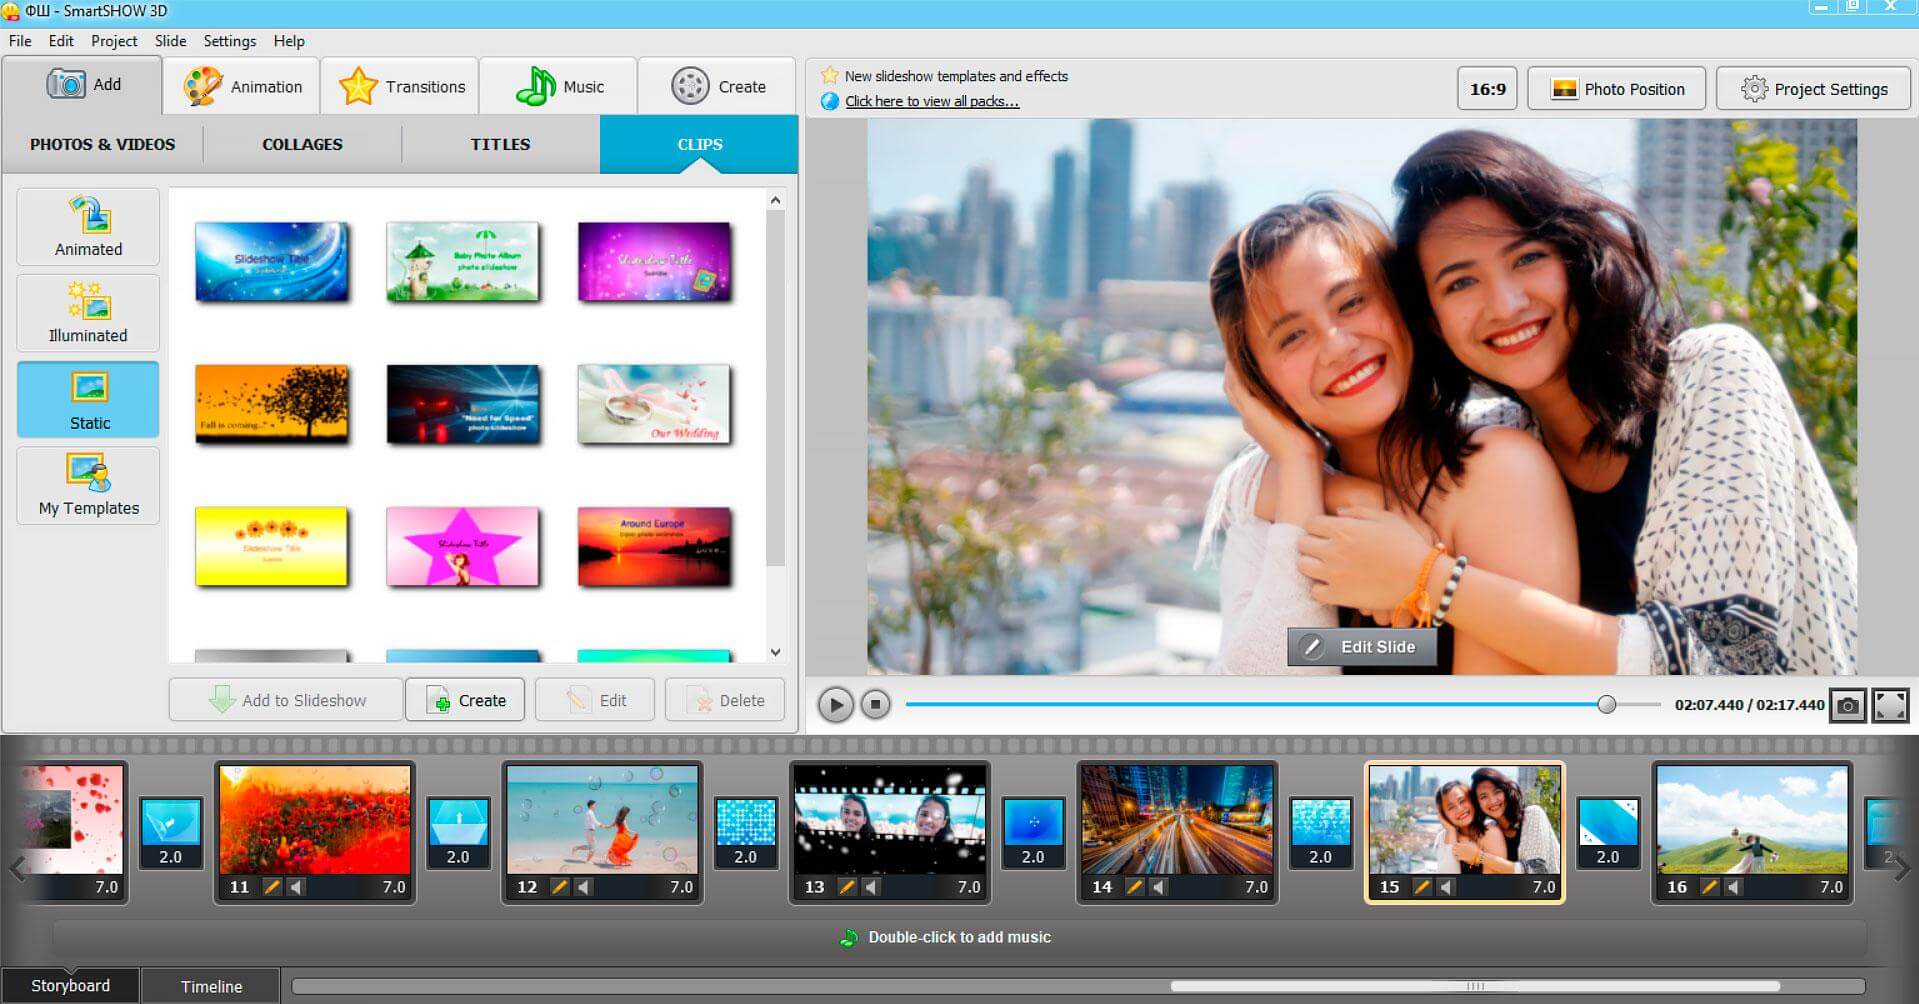1919x1004 pixels.
Task: Open the Slide menu
Action: [x=170, y=41]
